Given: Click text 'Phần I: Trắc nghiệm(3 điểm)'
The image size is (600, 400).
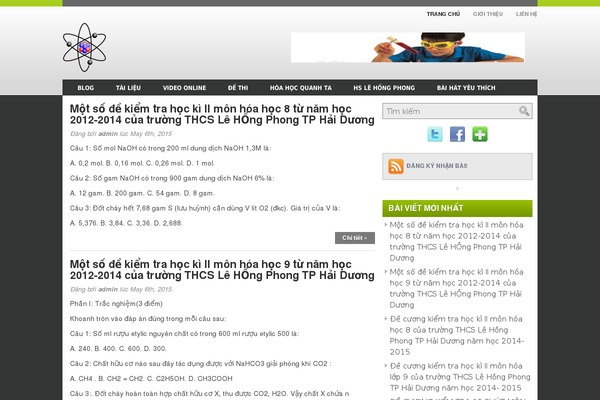Looking at the screenshot, I should coord(116,304).
